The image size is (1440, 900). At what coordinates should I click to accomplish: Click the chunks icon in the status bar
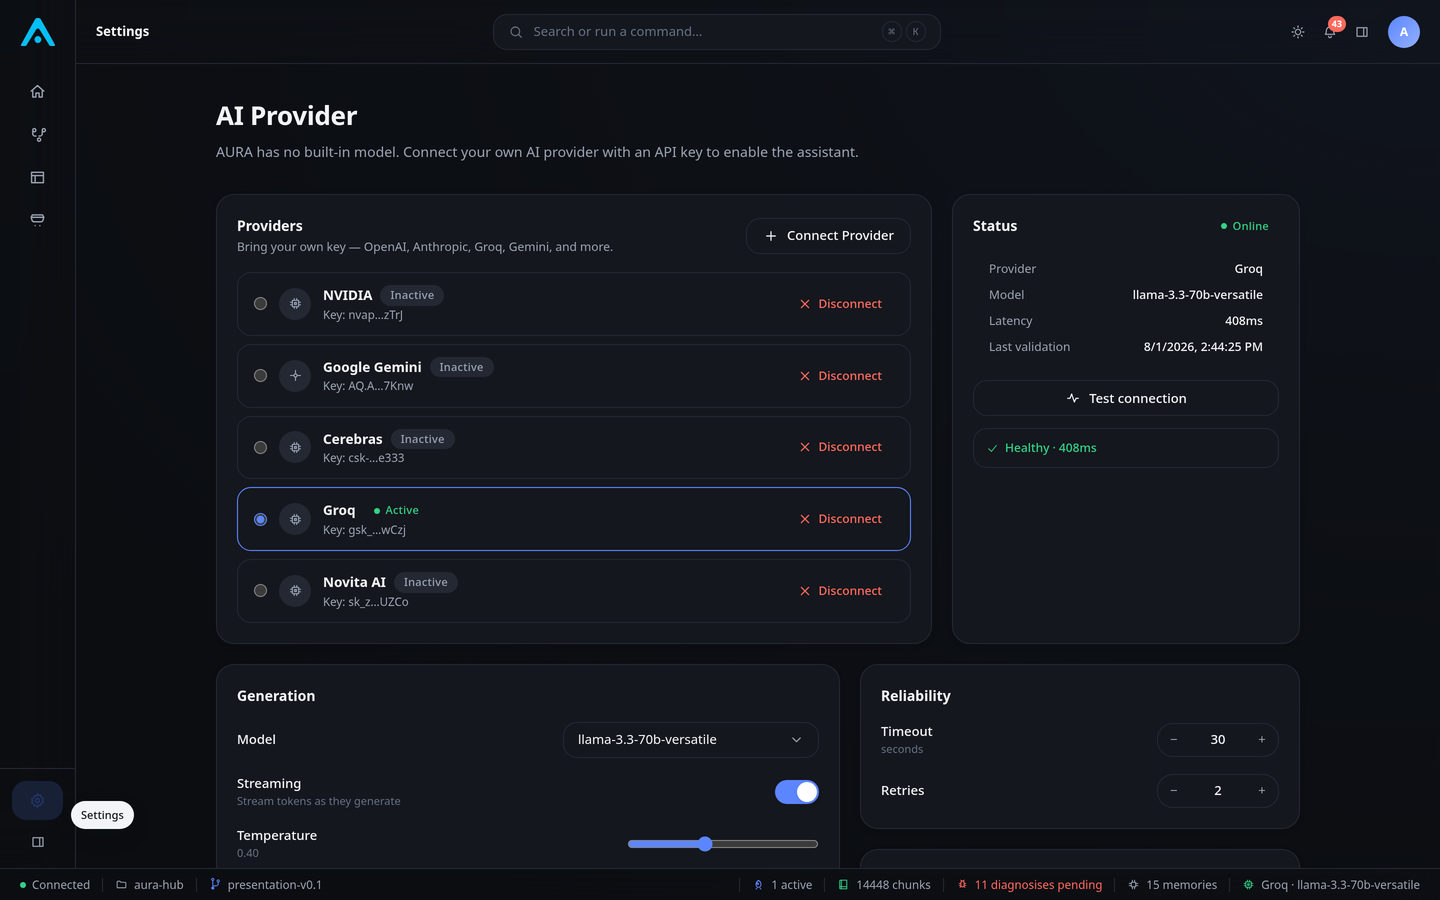point(843,885)
